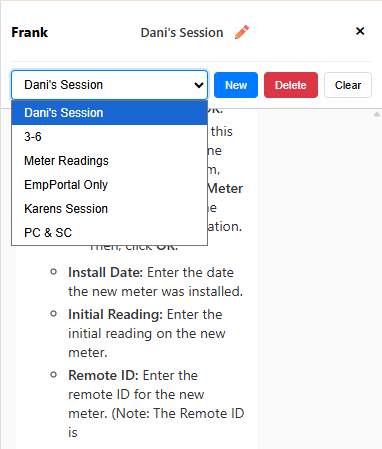Select Dani's Session in the dropdown list

pyautogui.click(x=110, y=113)
